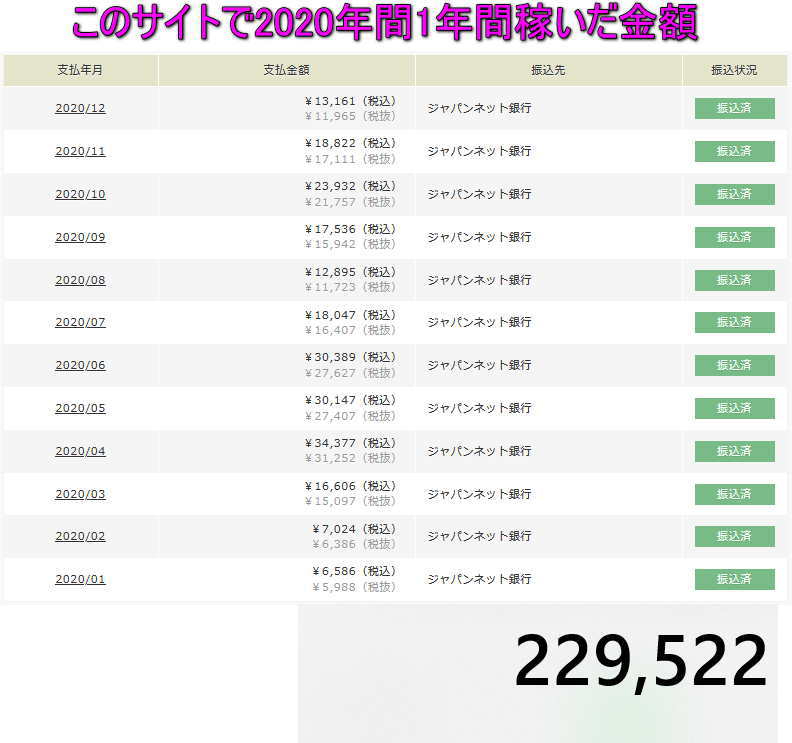This screenshot has height=743, width=792.
Task: Open the 2020/10 payment month link
Action: tap(80, 194)
